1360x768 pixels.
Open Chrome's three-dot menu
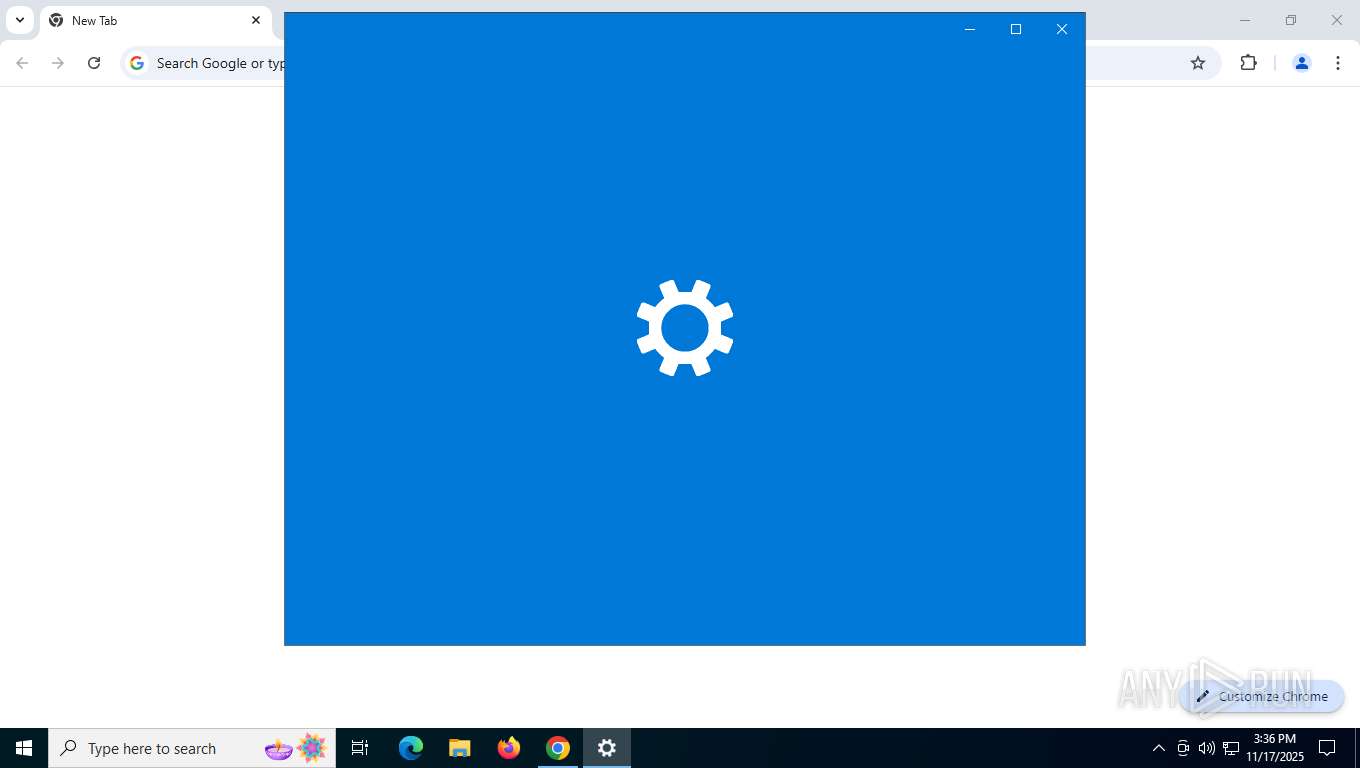[x=1338, y=63]
